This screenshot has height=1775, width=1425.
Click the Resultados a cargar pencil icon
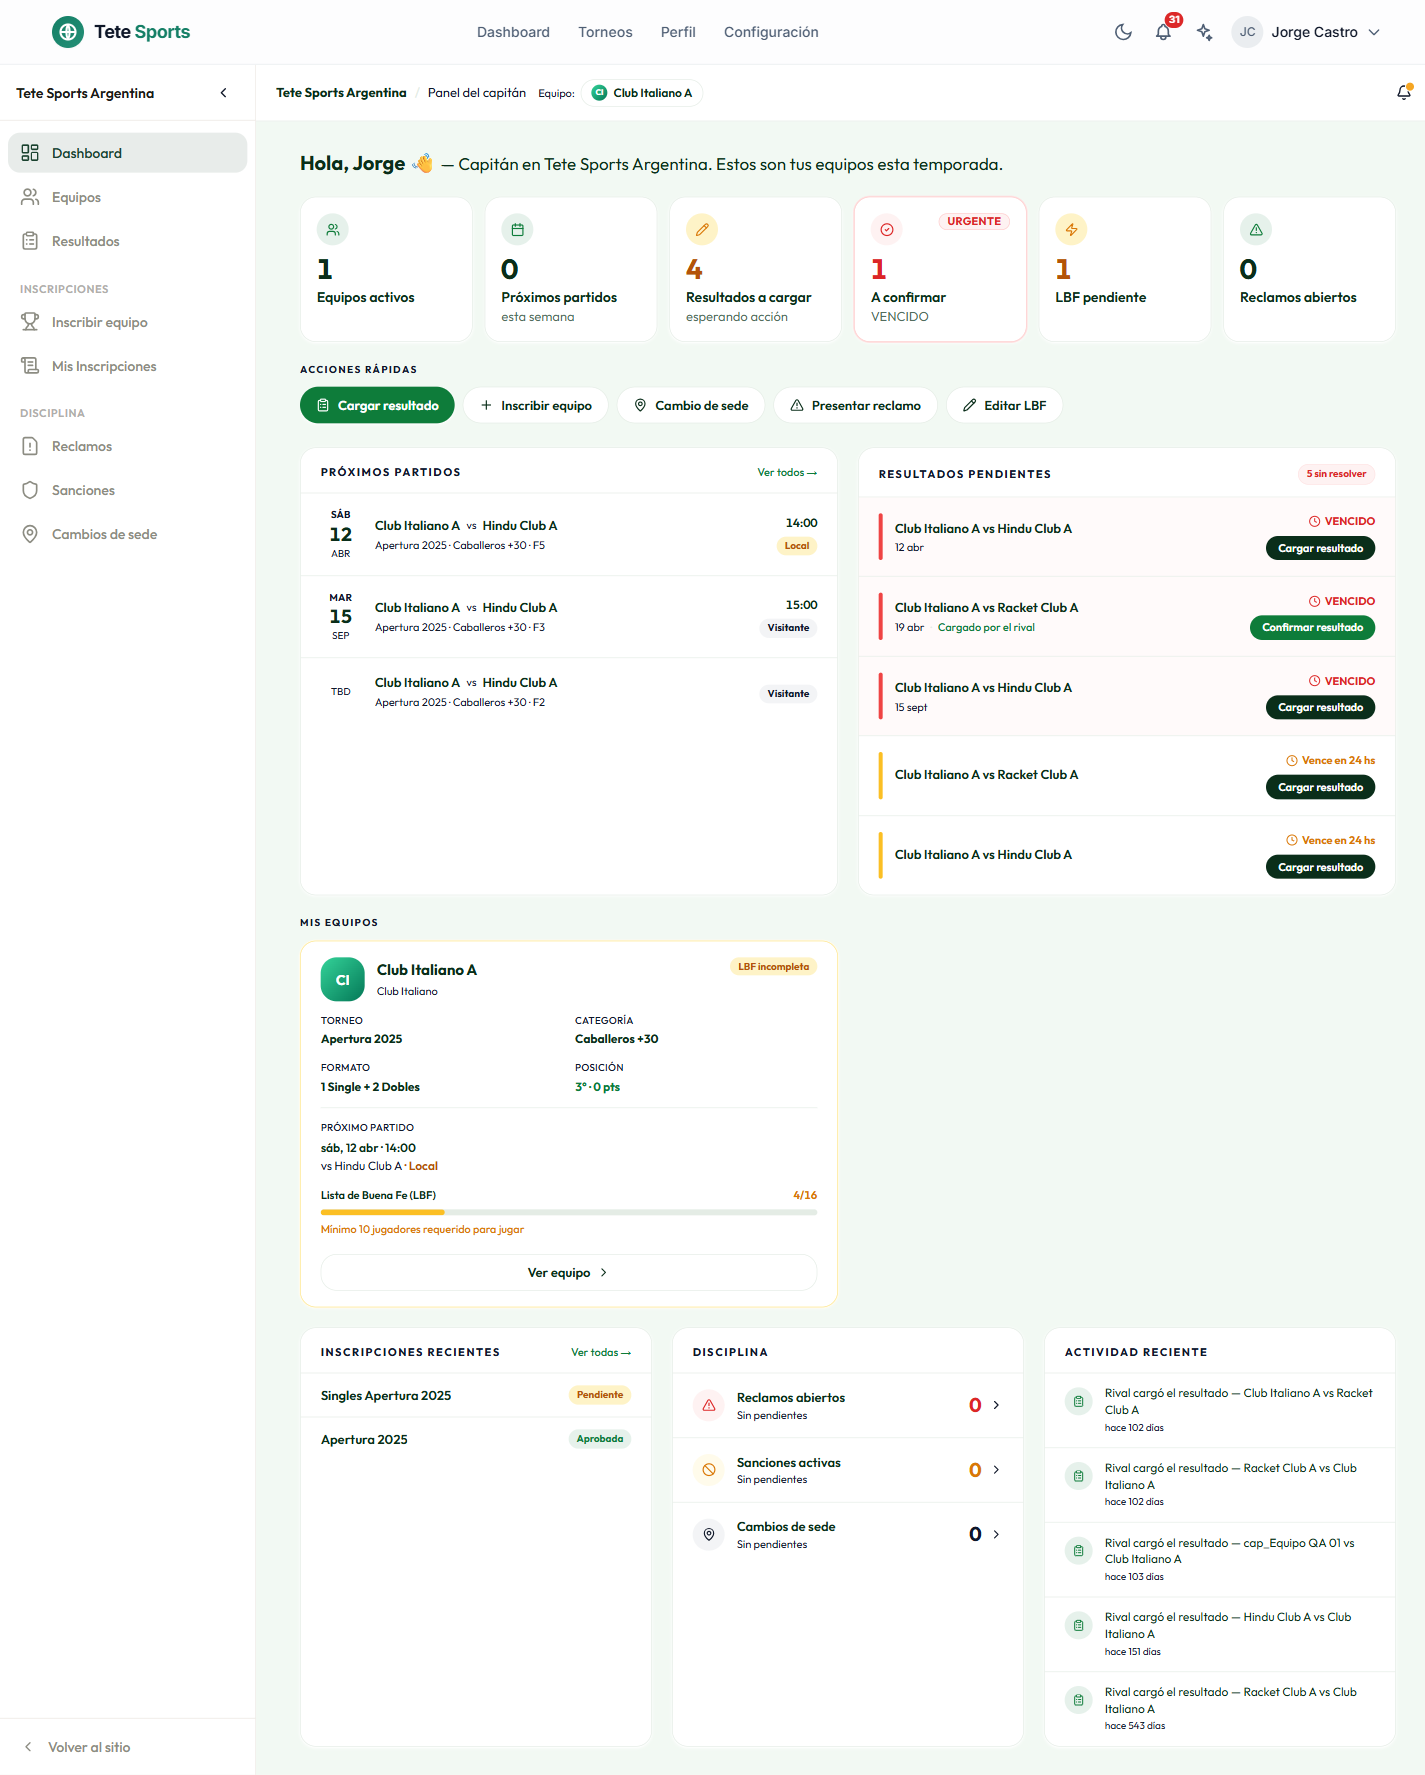point(702,229)
